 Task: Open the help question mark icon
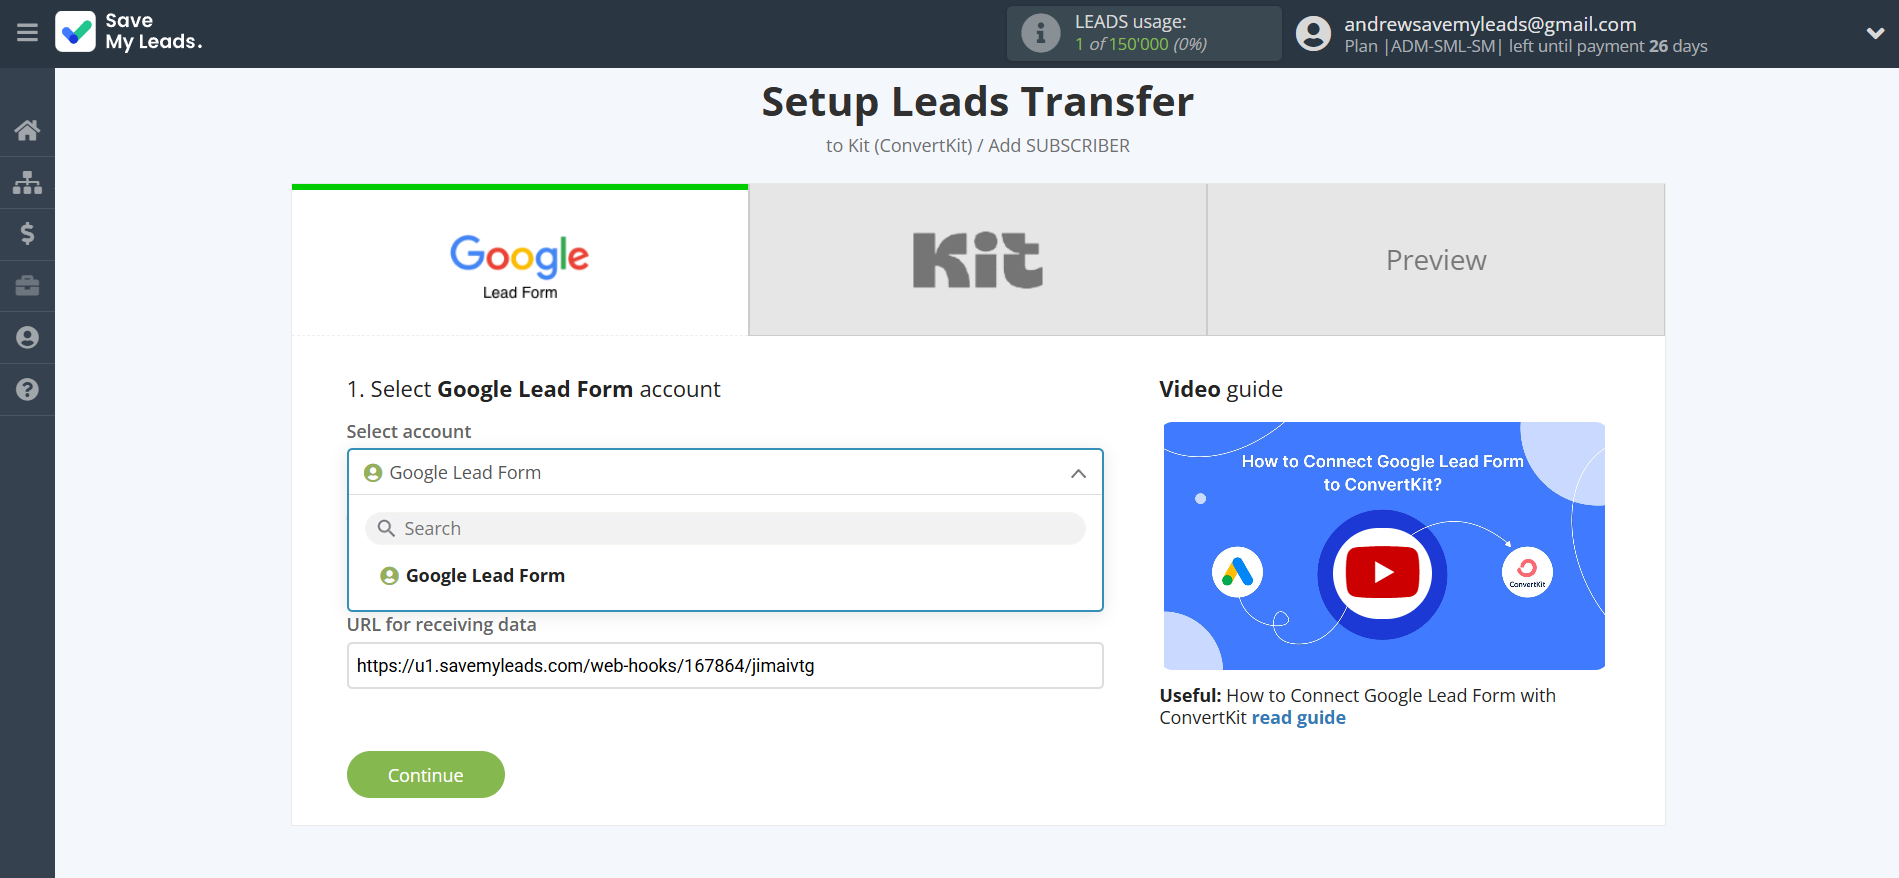pos(27,390)
